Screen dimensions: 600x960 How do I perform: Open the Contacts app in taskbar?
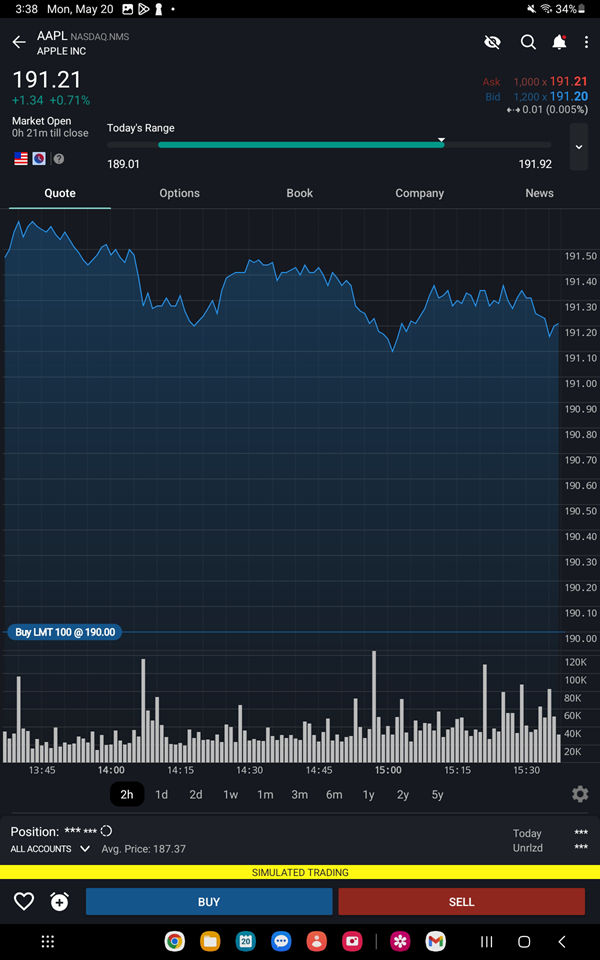pyautogui.click(x=317, y=941)
